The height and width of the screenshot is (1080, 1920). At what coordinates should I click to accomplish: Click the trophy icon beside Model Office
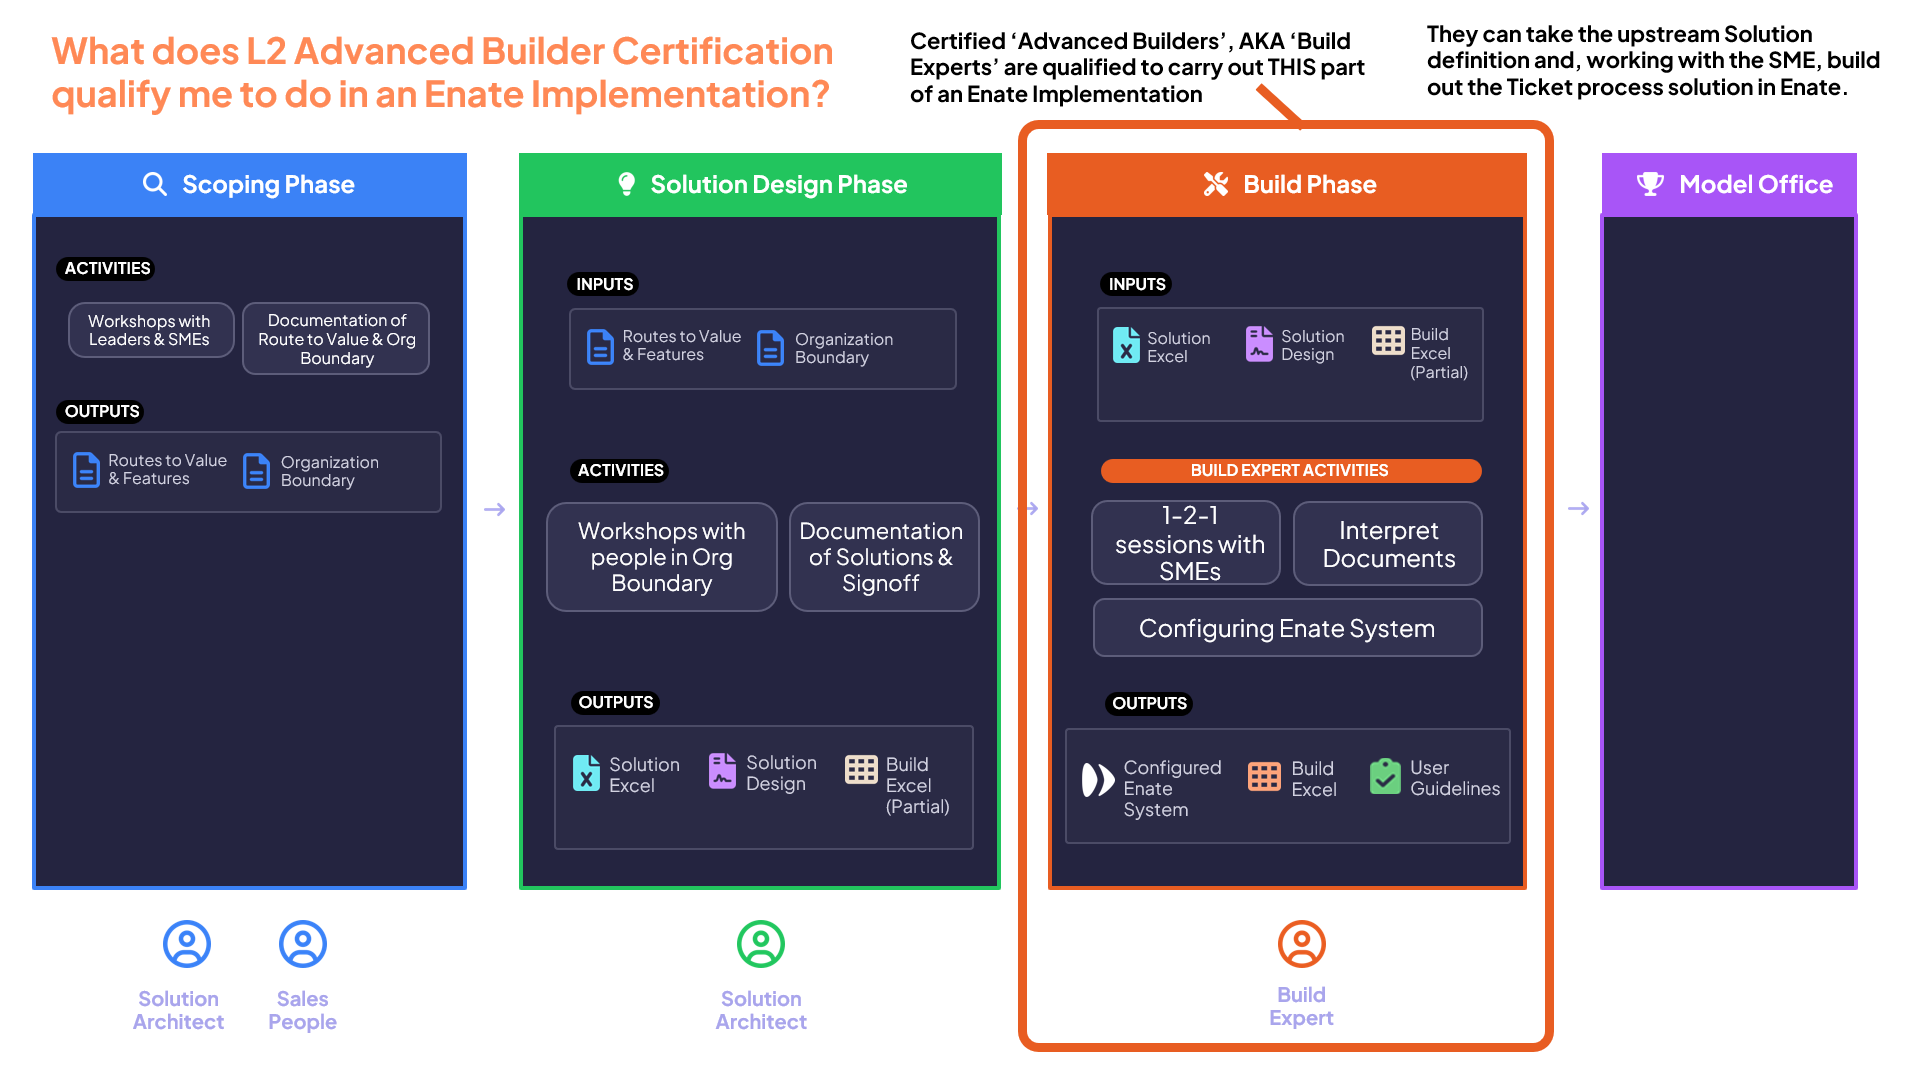[x=1650, y=184]
